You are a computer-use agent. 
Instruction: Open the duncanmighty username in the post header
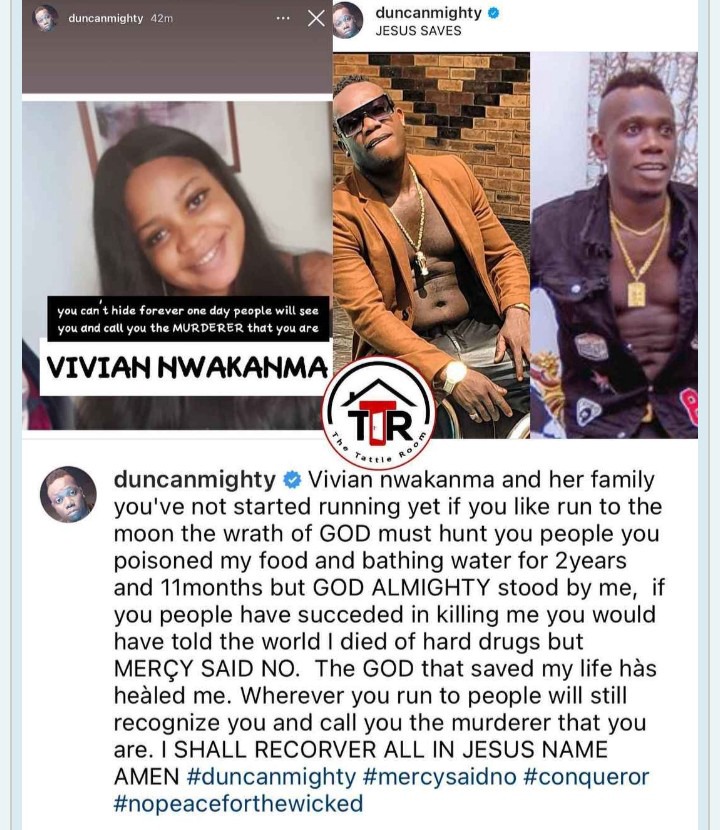coord(428,13)
